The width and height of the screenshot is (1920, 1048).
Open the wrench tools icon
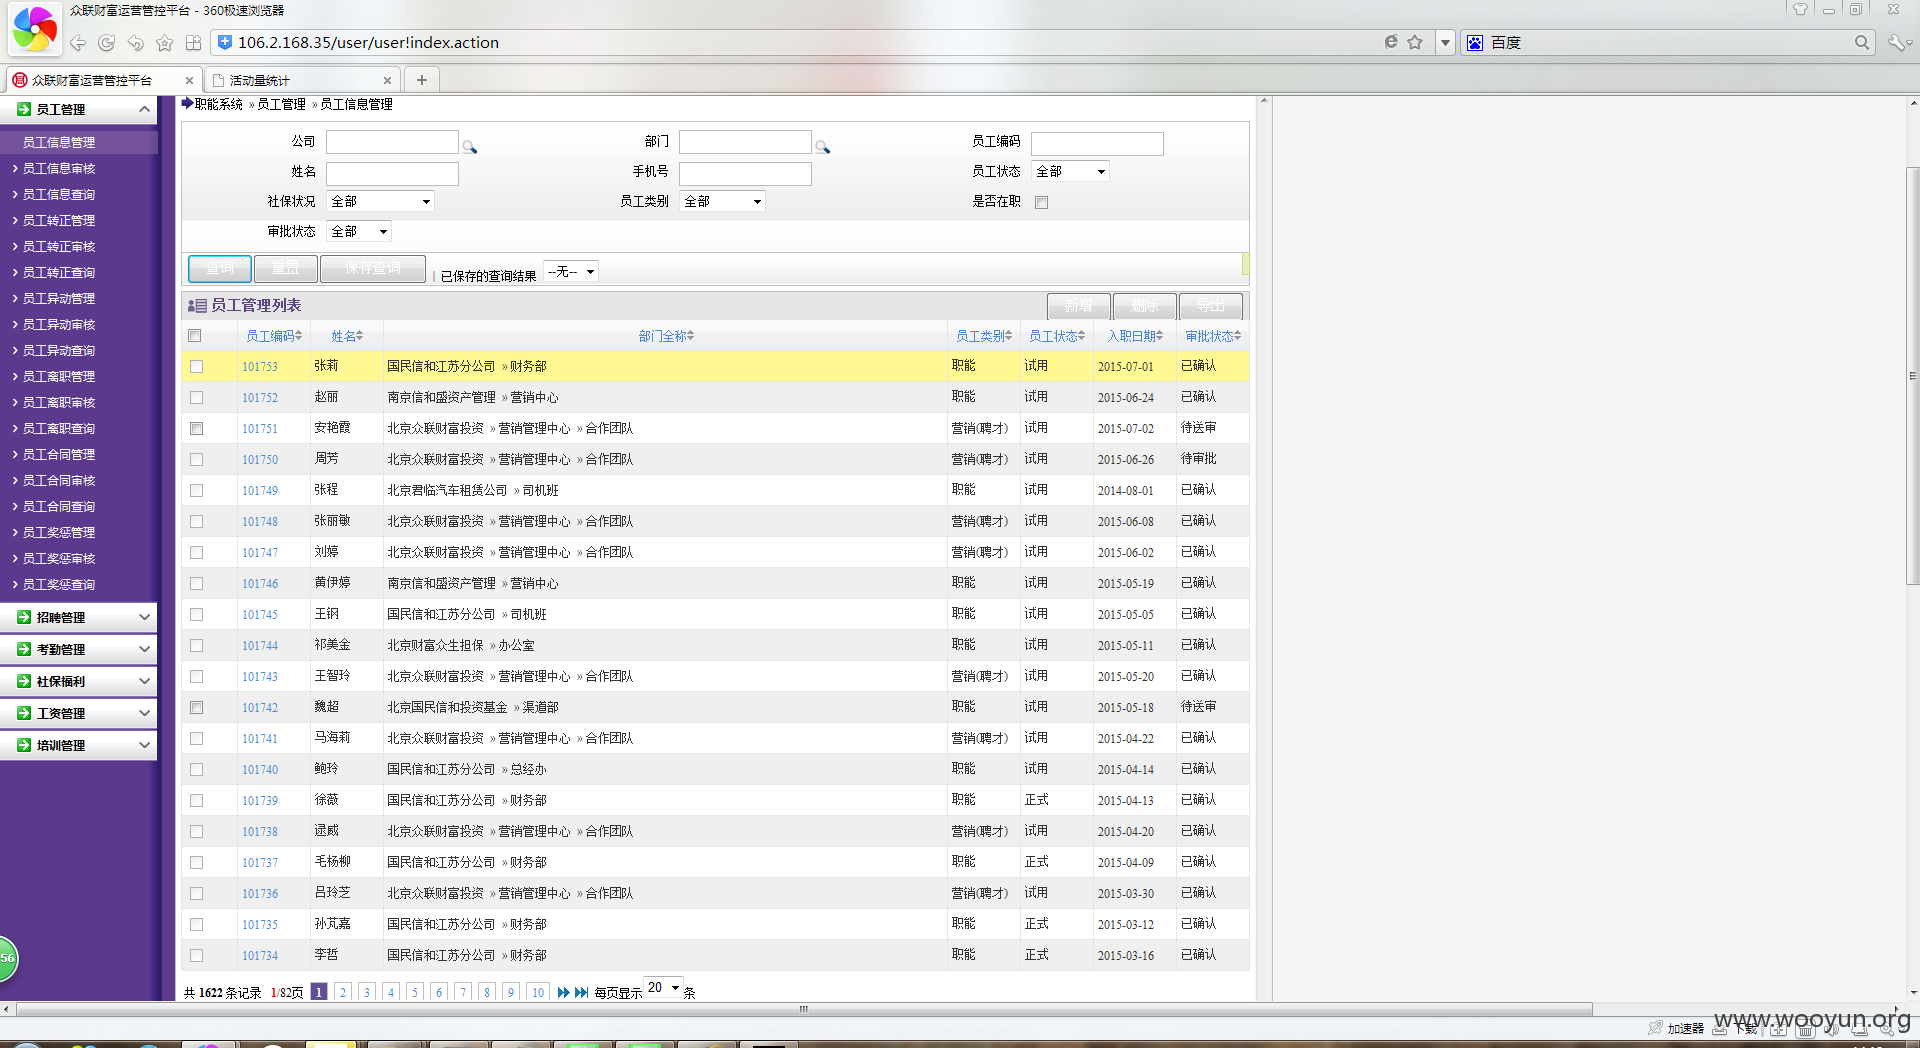pos(1896,42)
